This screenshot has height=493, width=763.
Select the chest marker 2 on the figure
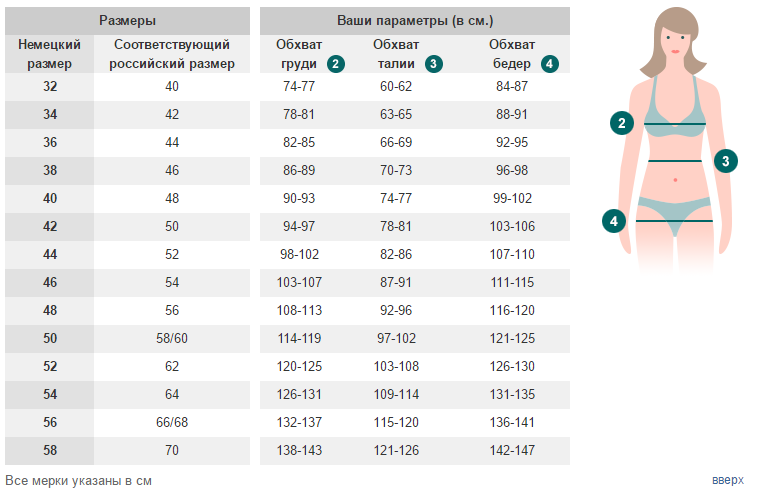click(621, 123)
